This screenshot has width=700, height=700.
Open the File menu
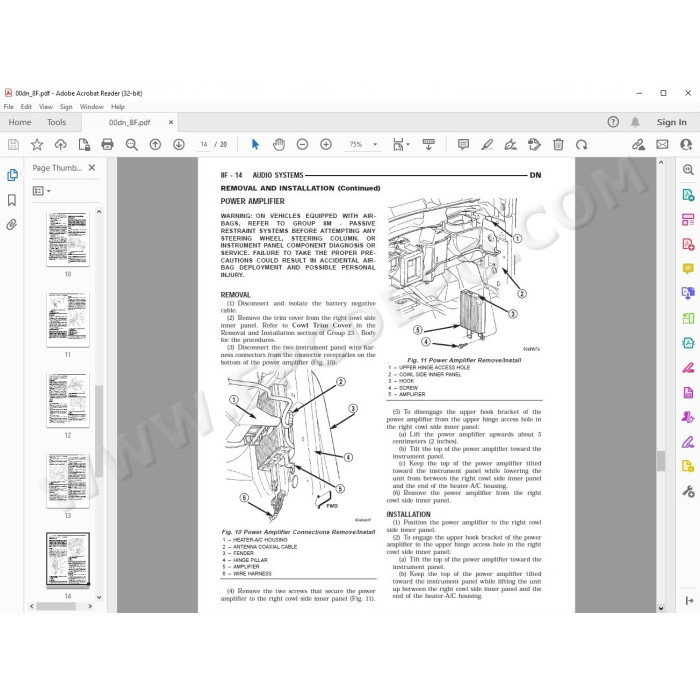pos(8,107)
